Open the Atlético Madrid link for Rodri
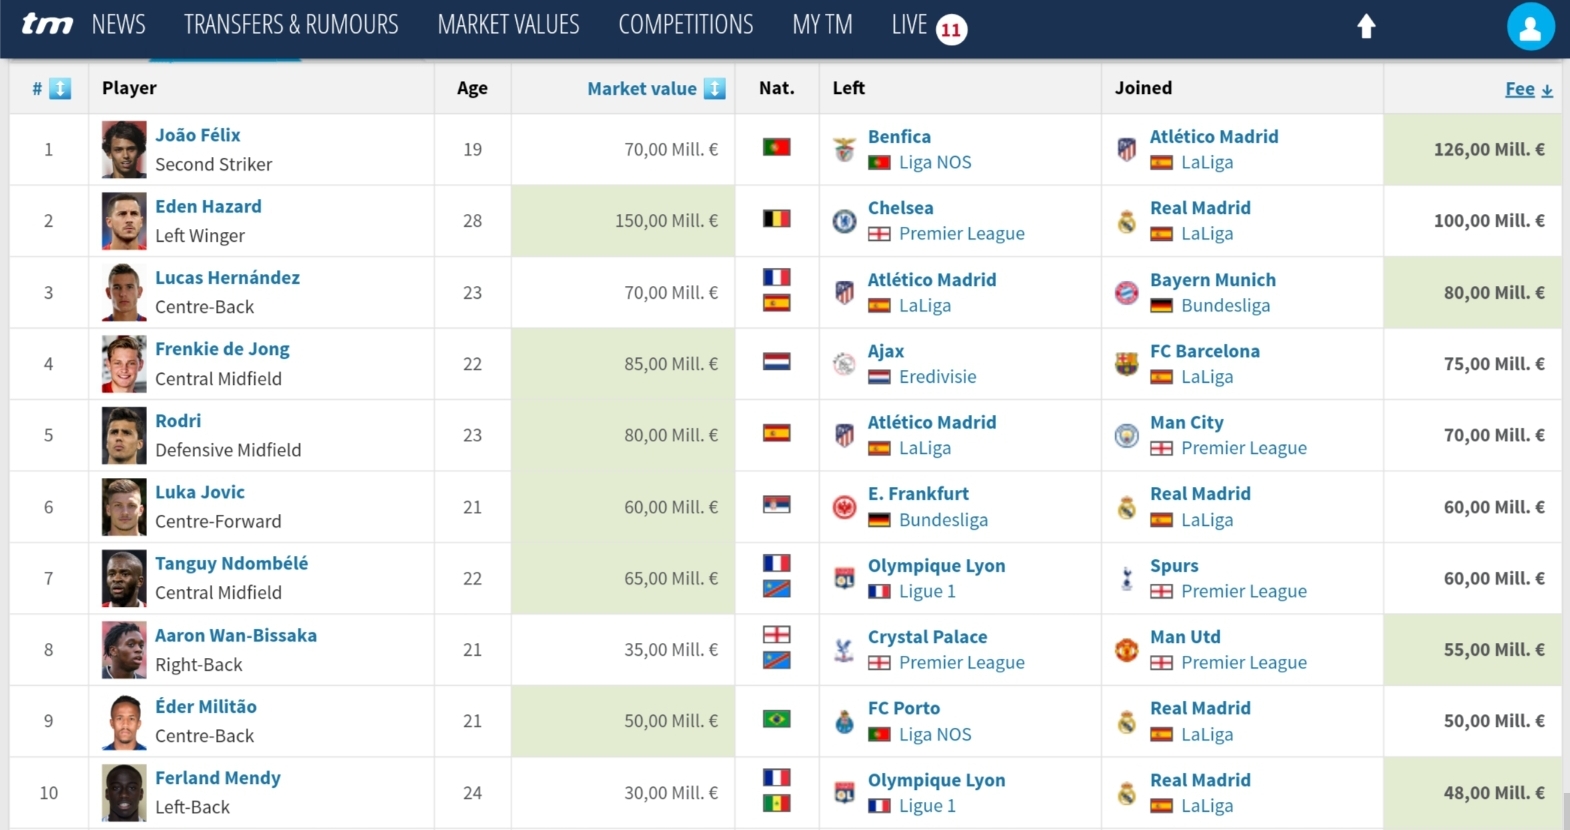1570x830 pixels. pos(932,422)
